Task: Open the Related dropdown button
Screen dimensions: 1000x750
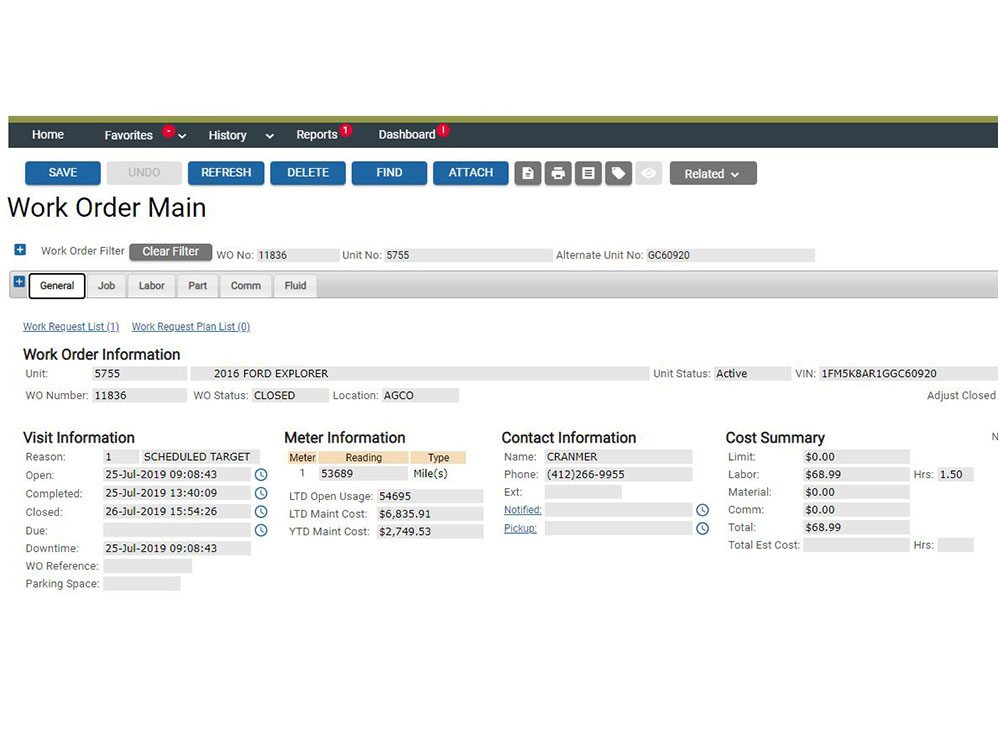Action: pyautogui.click(x=712, y=173)
